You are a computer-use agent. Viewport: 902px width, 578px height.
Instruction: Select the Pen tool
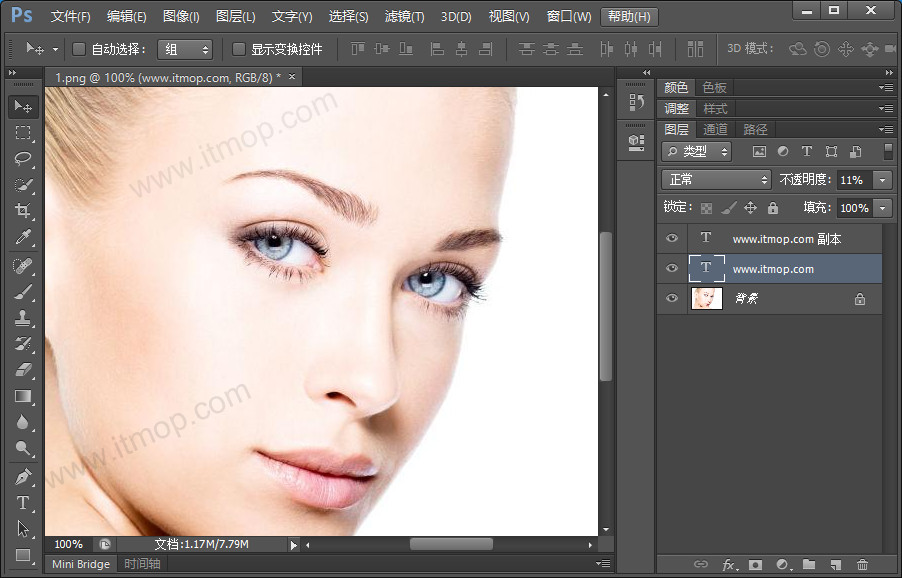(23, 477)
